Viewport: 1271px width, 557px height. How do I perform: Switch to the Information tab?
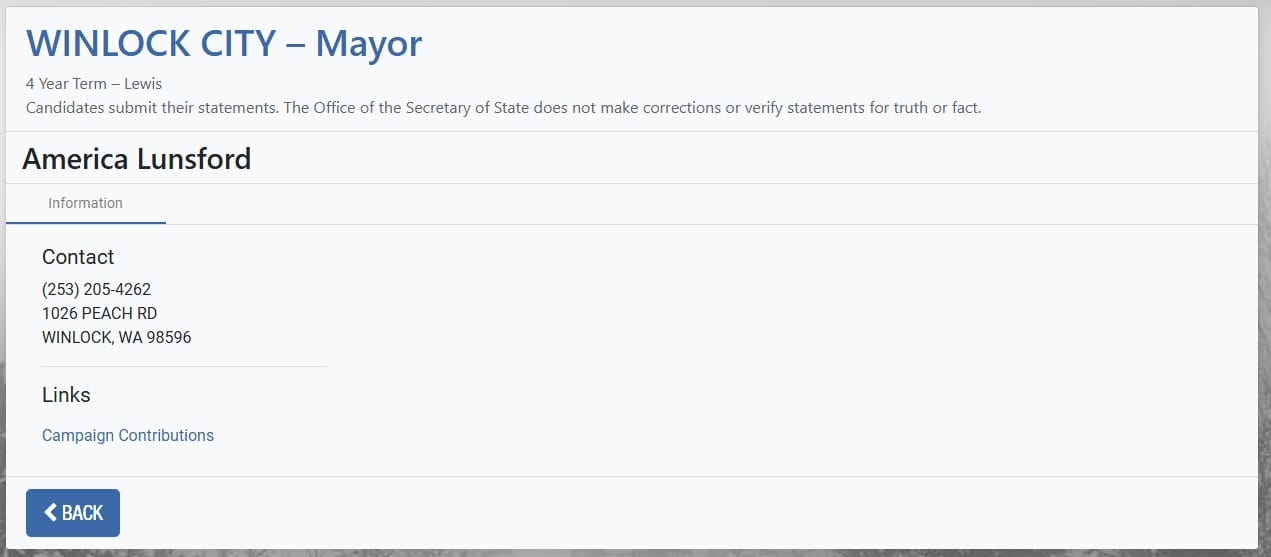(85, 203)
